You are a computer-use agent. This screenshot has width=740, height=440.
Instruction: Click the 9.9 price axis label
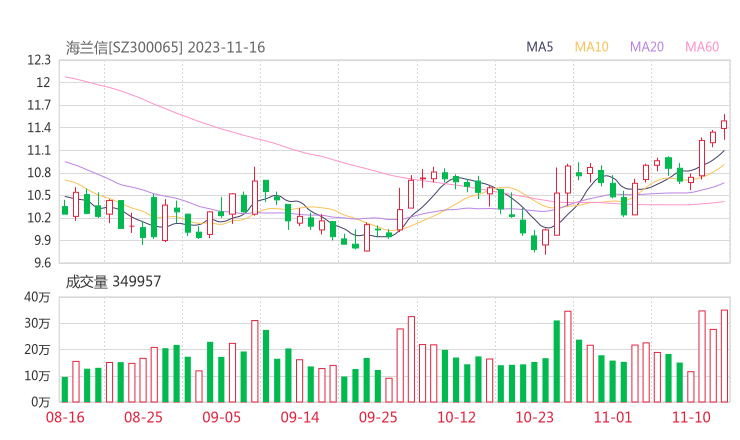[42, 241]
